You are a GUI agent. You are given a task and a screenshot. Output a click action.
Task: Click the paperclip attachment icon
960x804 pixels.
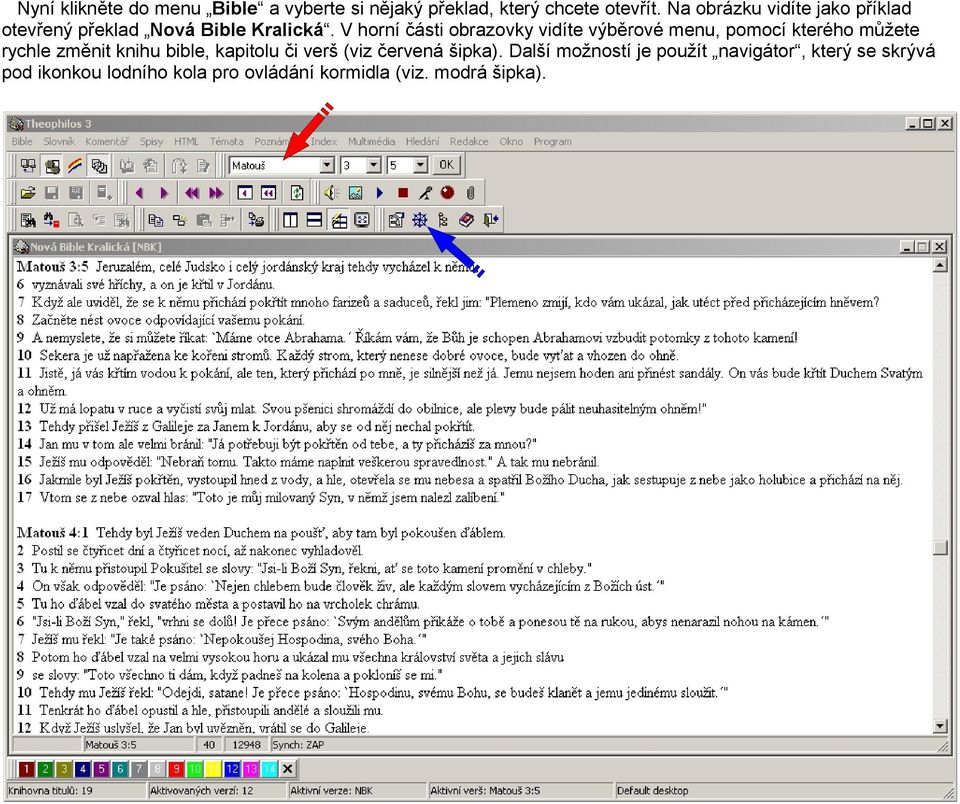click(x=470, y=193)
